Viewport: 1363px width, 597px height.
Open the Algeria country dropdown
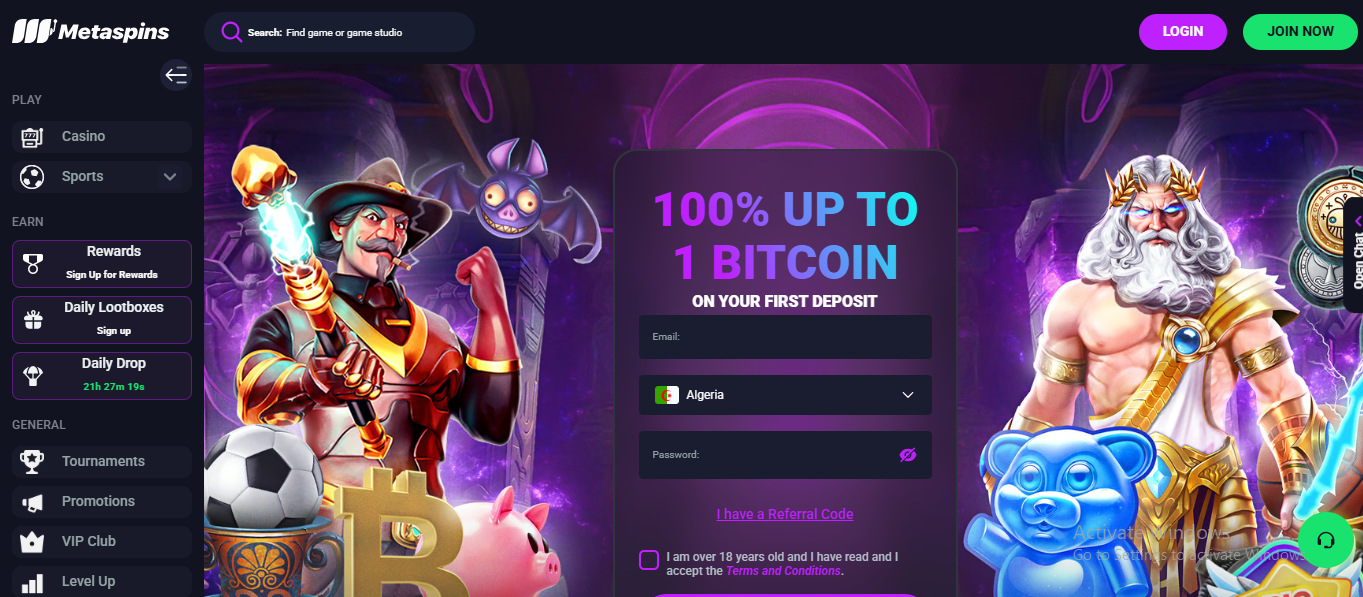[785, 395]
